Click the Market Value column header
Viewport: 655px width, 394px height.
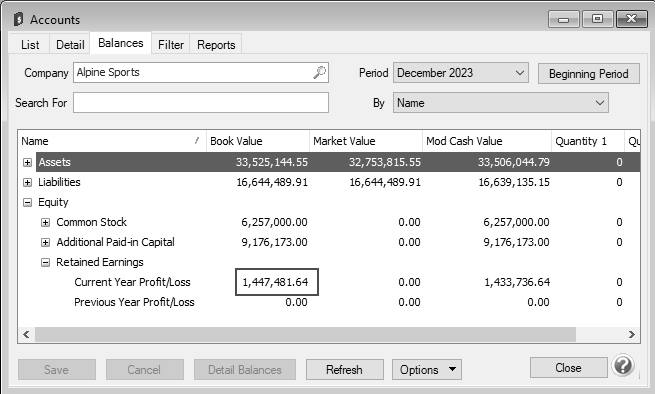(366, 141)
